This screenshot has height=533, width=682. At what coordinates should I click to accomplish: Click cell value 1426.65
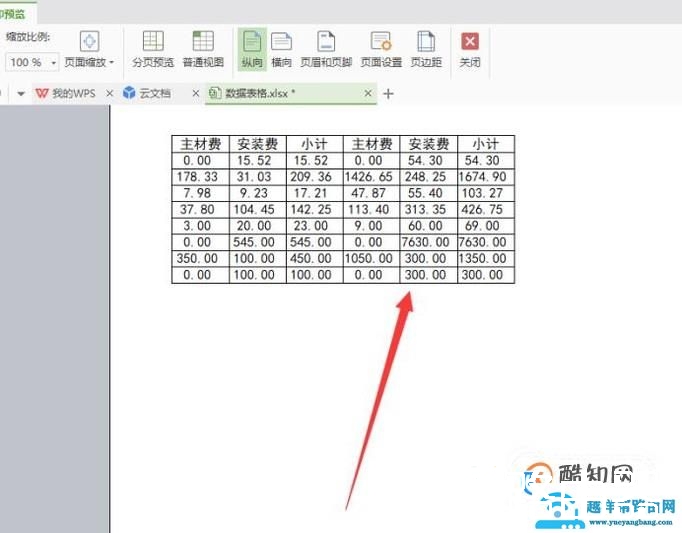(368, 177)
